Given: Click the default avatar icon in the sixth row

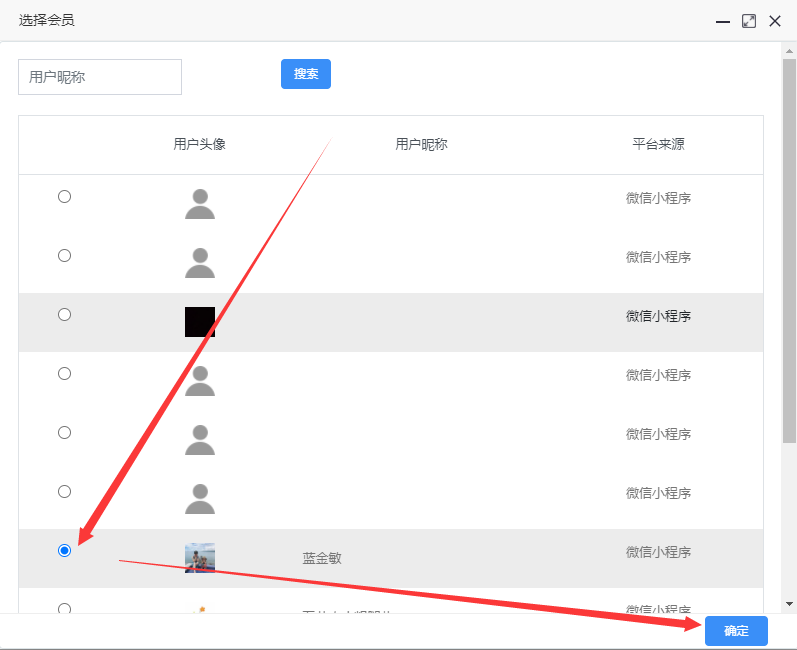Looking at the screenshot, I should tap(200, 499).
